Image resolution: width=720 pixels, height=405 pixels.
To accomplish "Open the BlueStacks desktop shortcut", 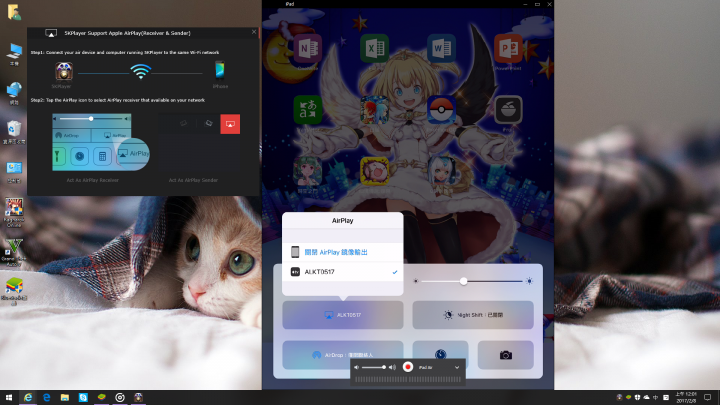I will (14, 291).
